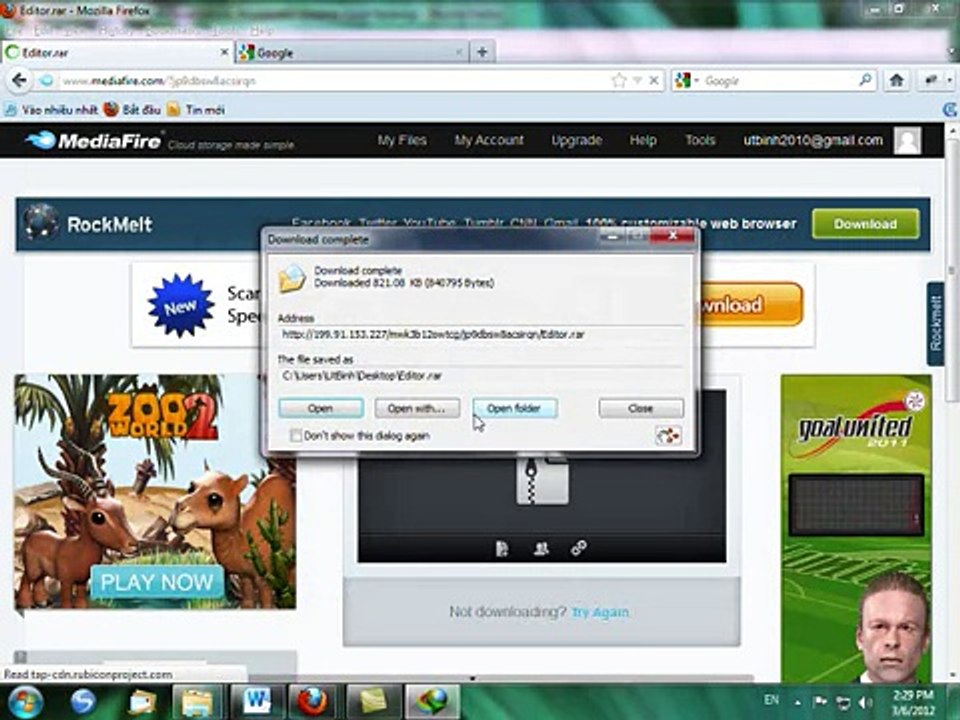960x720 pixels.
Task: Switch to Word from taskbar
Action: pyautogui.click(x=256, y=702)
